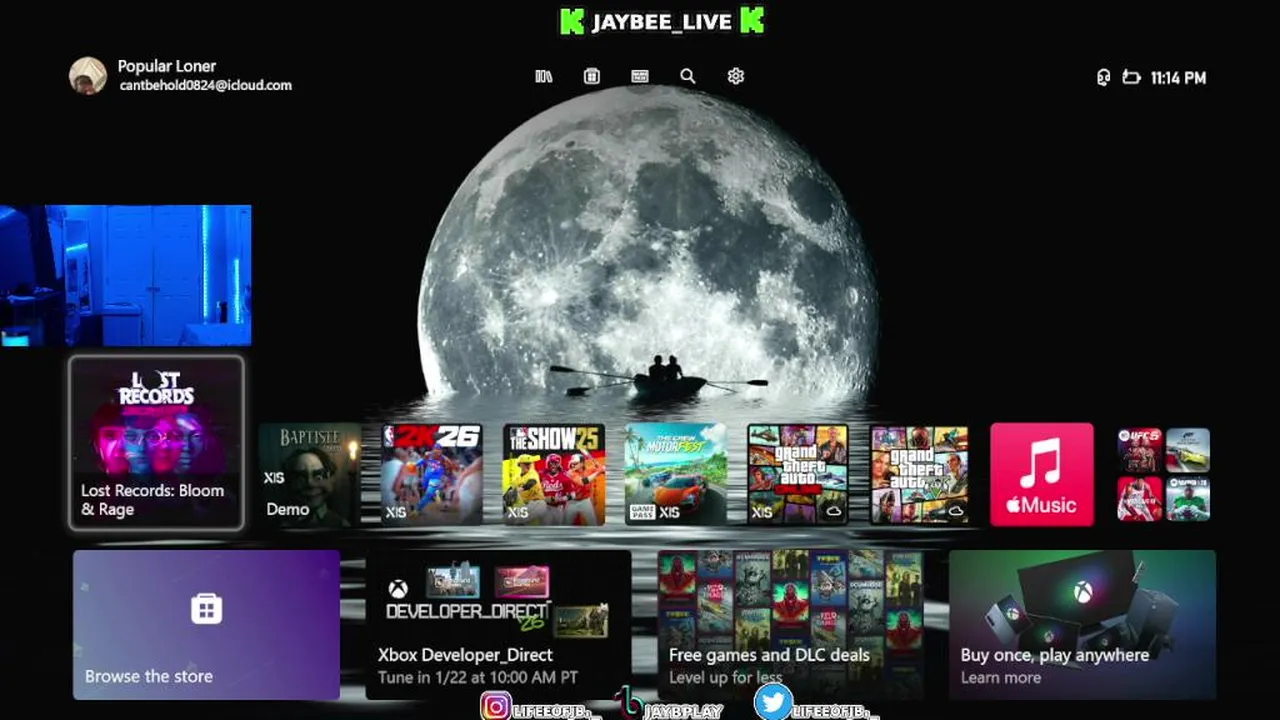The image size is (1280, 720).
Task: Open the Microsoft Store icon in top bar
Action: coord(592,76)
